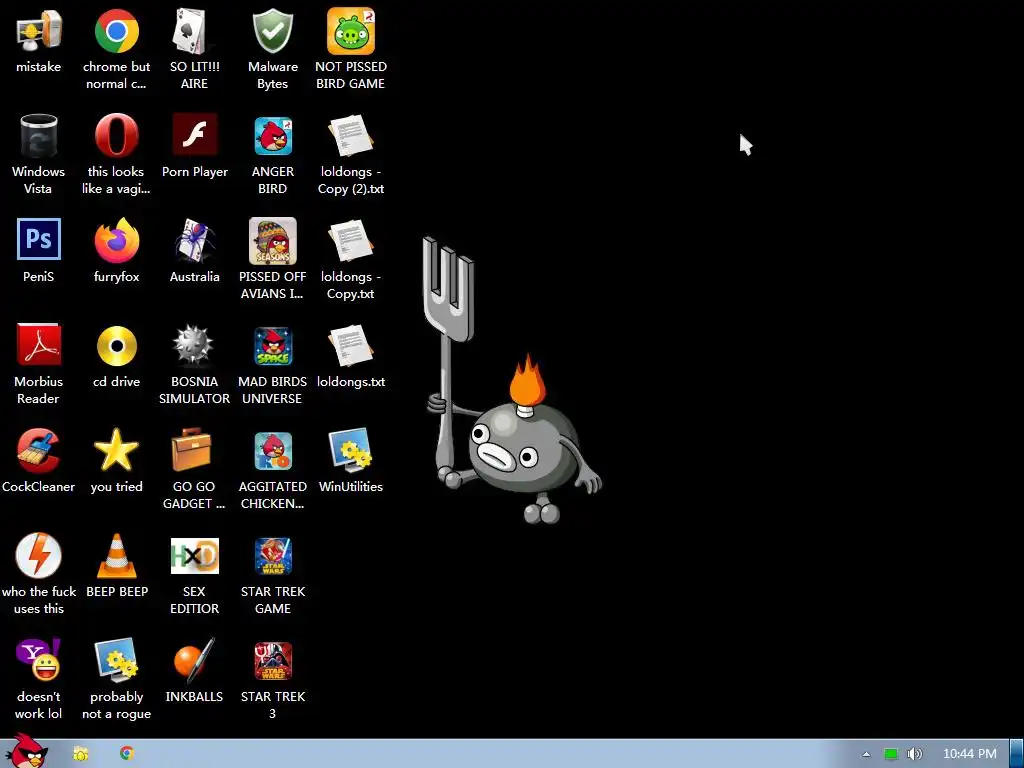Select the 'you tried' gold star

[x=116, y=450]
